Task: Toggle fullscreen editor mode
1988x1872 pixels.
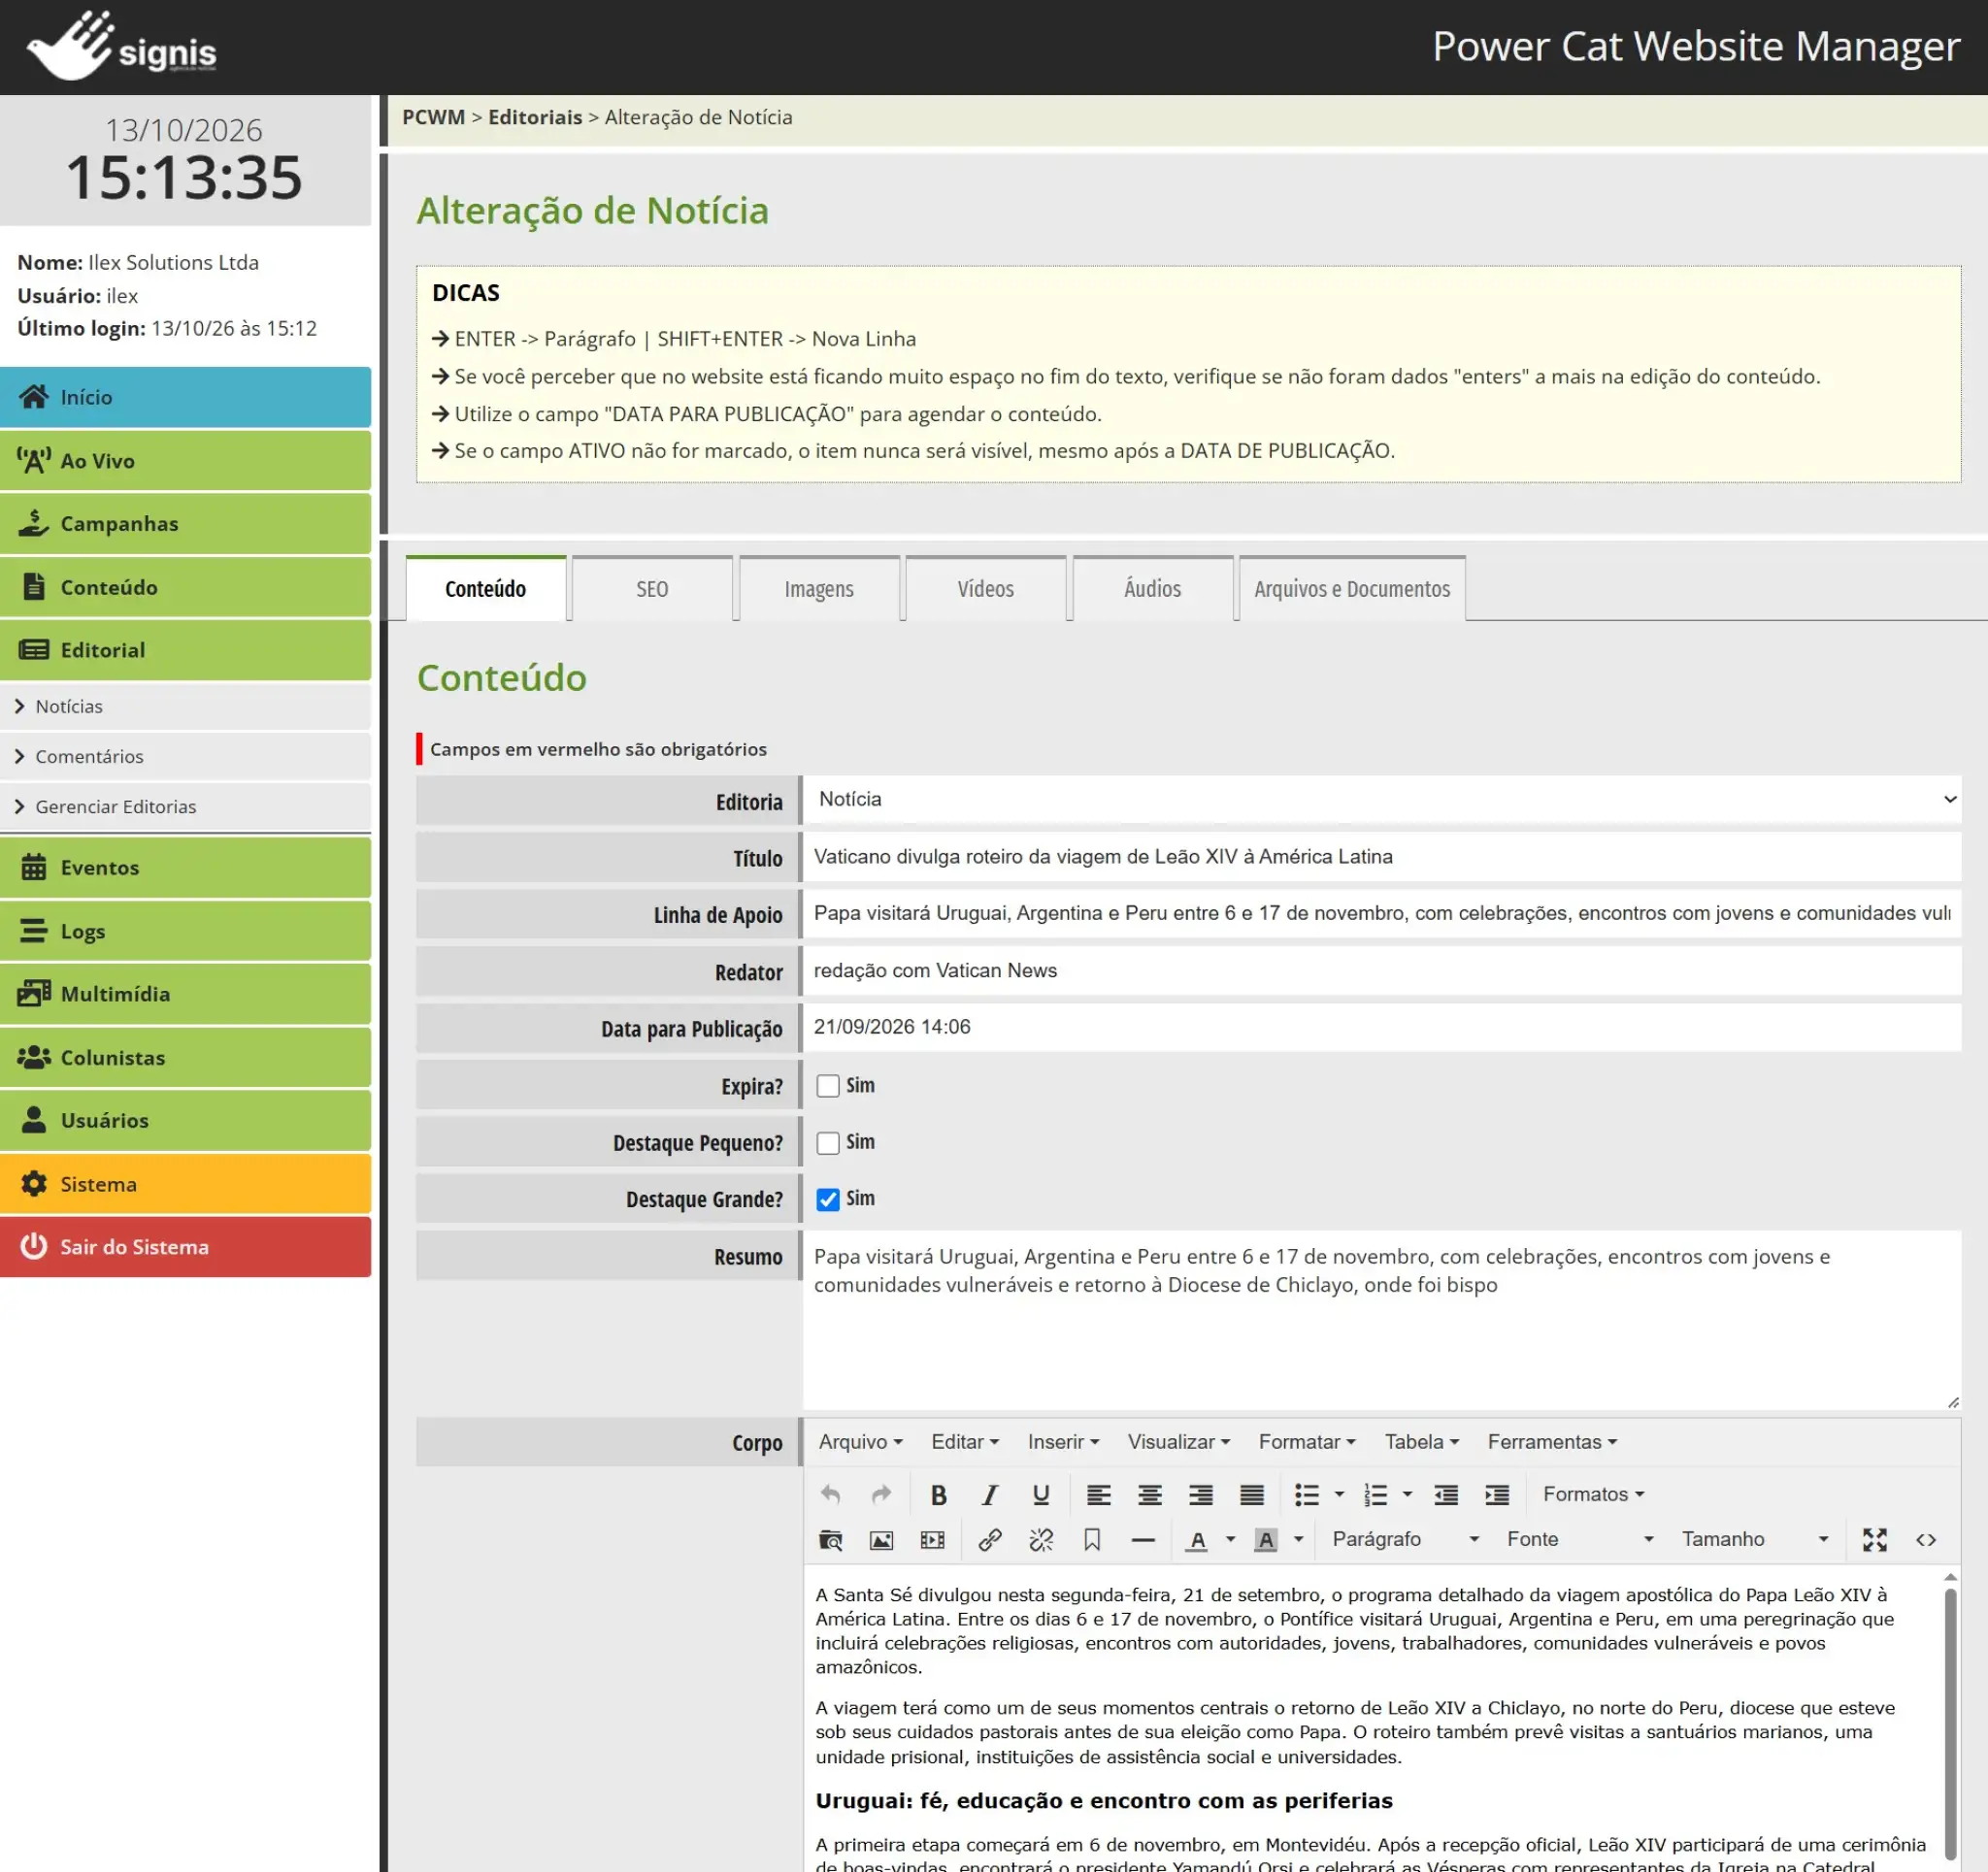Action: click(1875, 1540)
